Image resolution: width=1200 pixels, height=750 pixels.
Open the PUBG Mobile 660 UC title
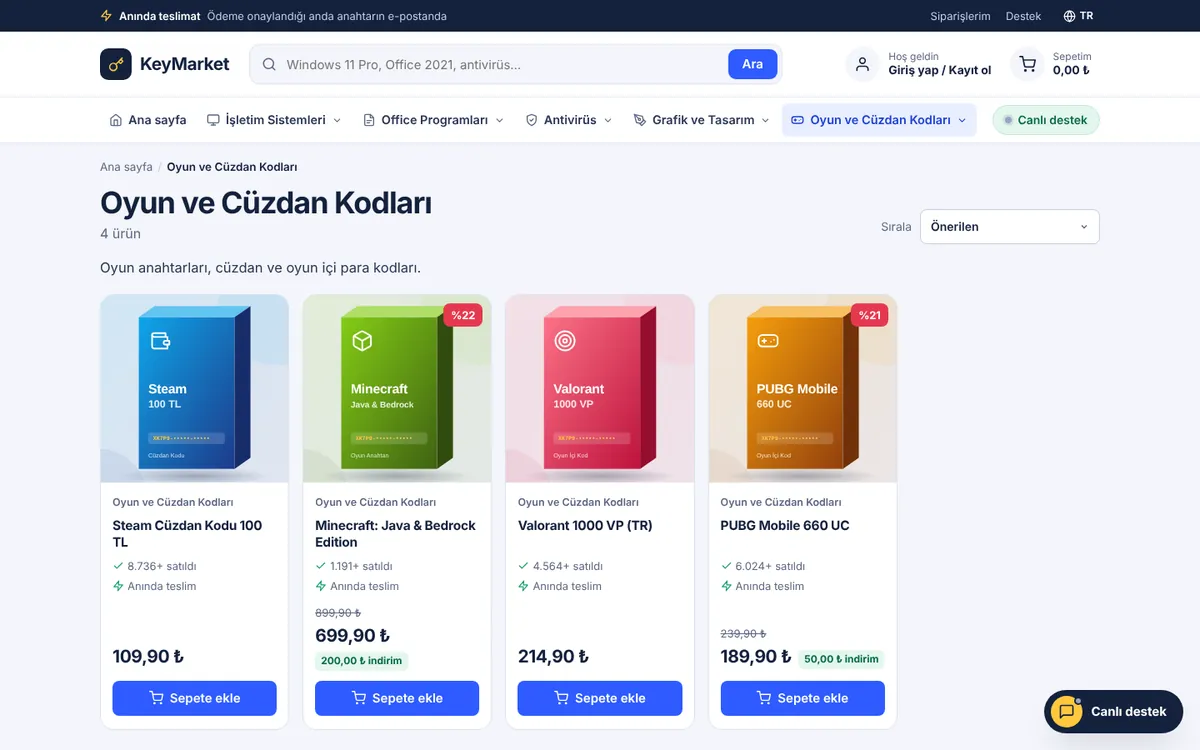pos(785,525)
